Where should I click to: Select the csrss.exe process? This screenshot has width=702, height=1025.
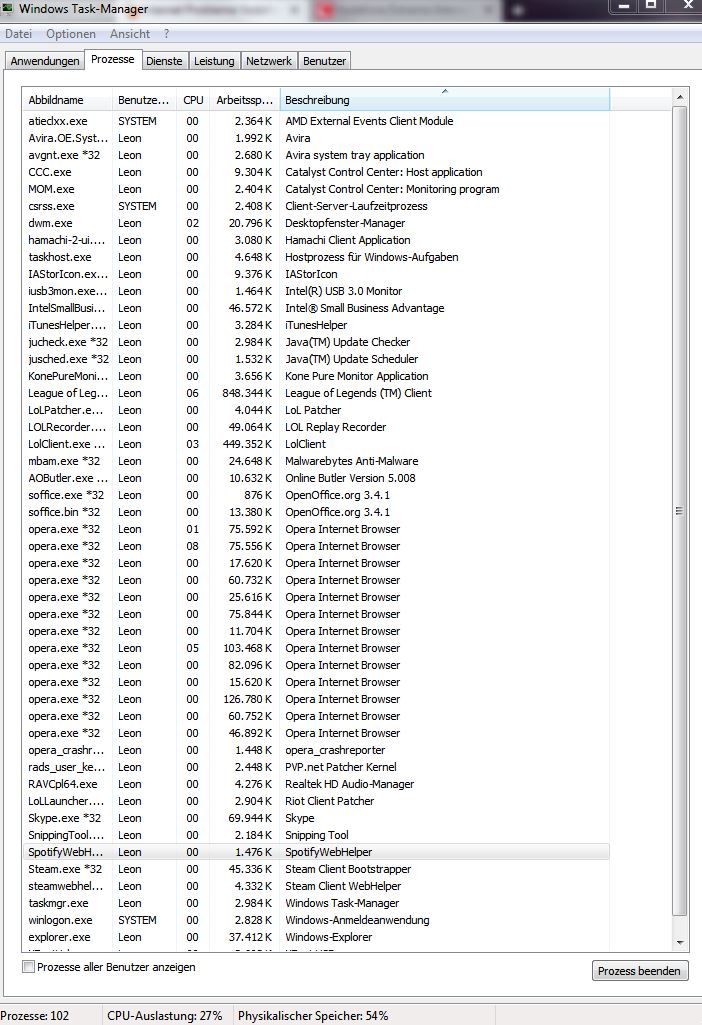(x=316, y=206)
